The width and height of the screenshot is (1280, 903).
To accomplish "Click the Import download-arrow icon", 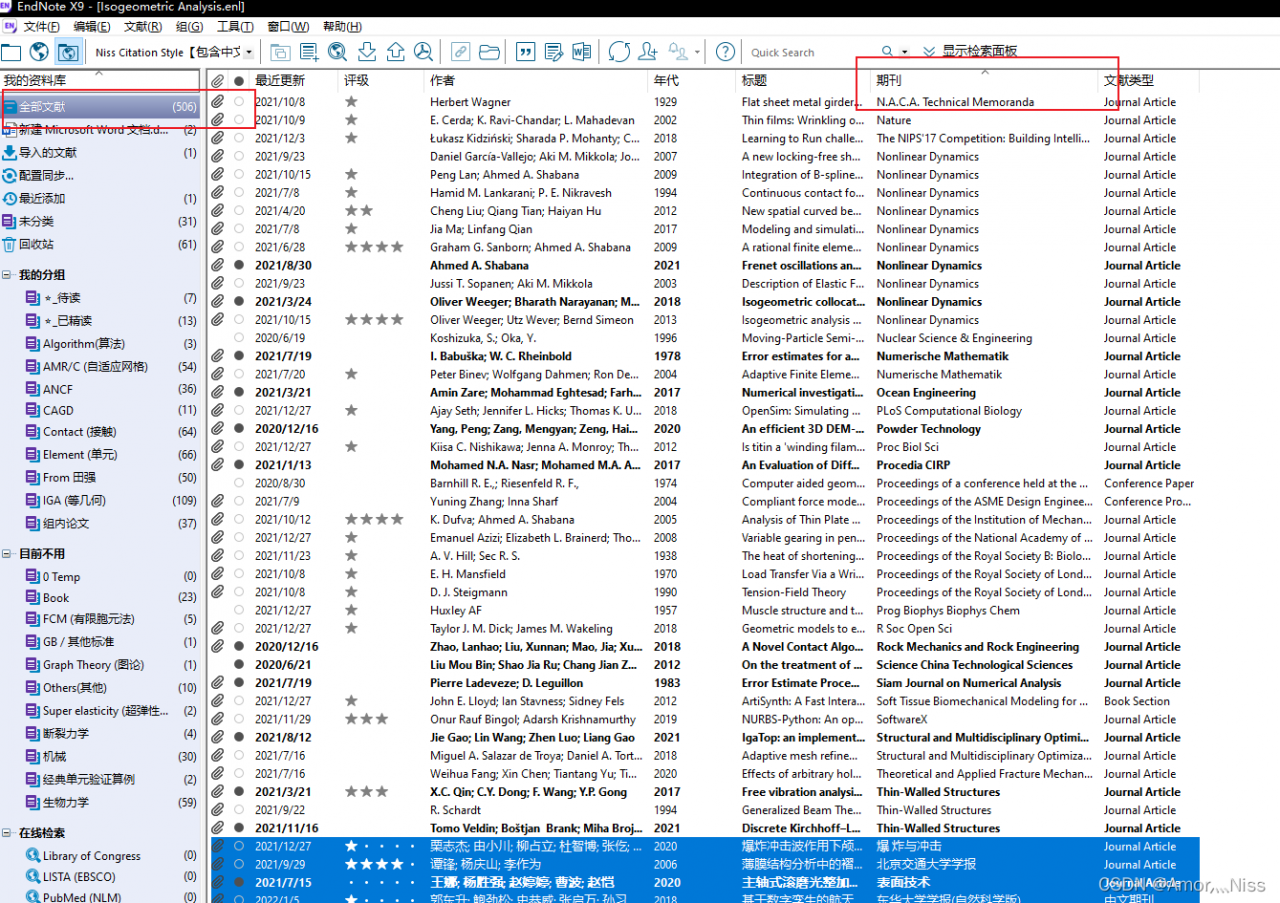I will (367, 52).
